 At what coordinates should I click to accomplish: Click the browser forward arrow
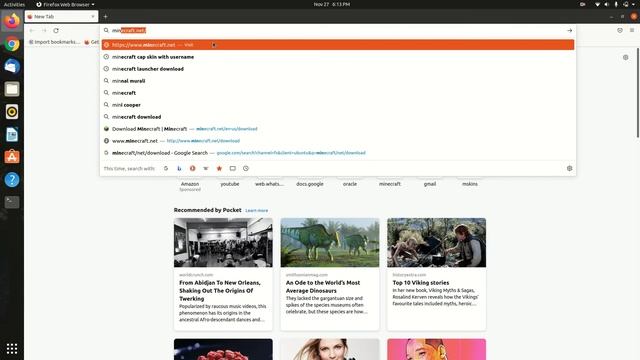pos(44,31)
